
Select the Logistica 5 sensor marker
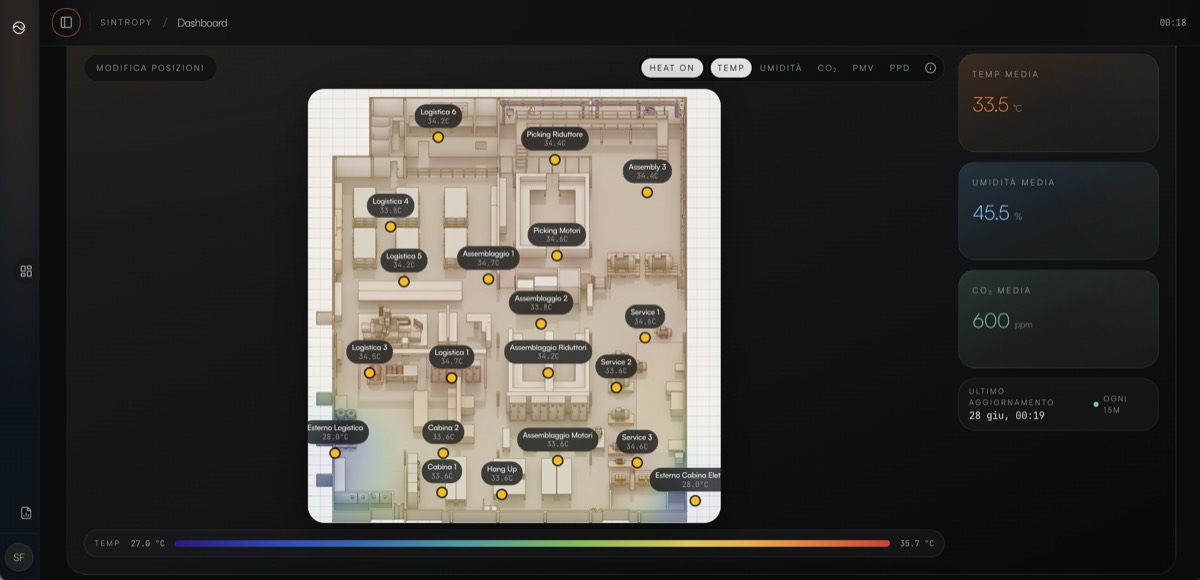tap(404, 282)
